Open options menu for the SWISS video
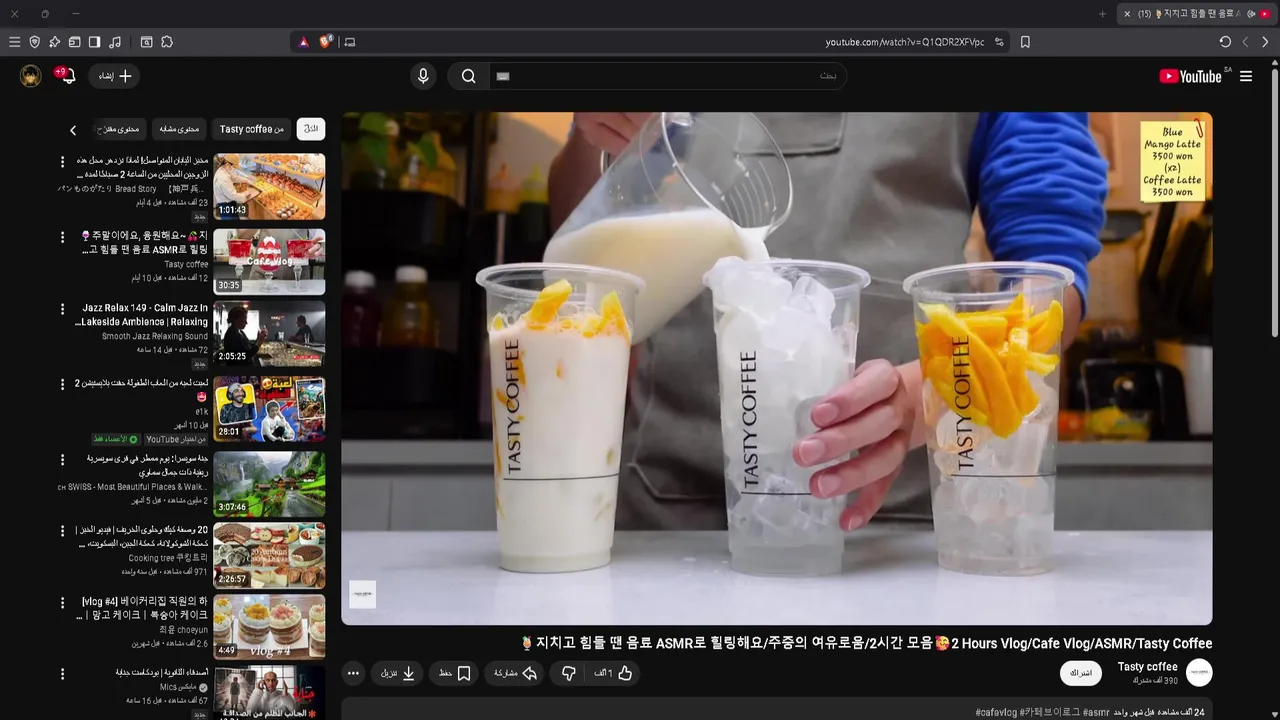This screenshot has height=720, width=1280. pyautogui.click(x=62, y=460)
